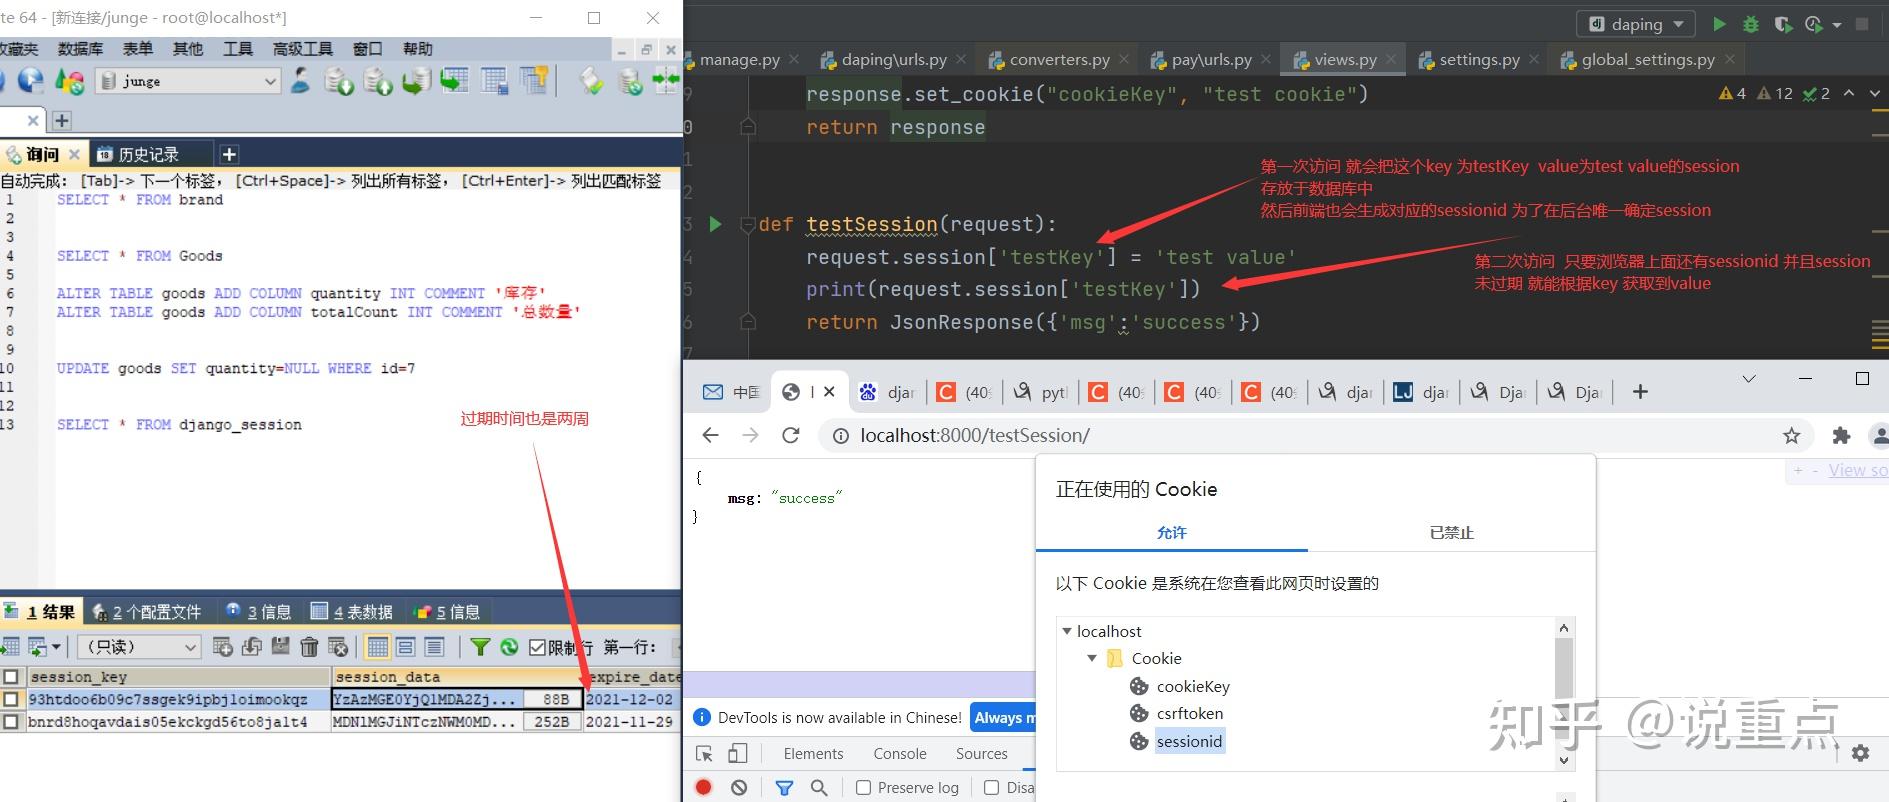This screenshot has width=1889, height=802.
Task: Click the run gutter arrow beside testSession
Action: click(x=715, y=224)
